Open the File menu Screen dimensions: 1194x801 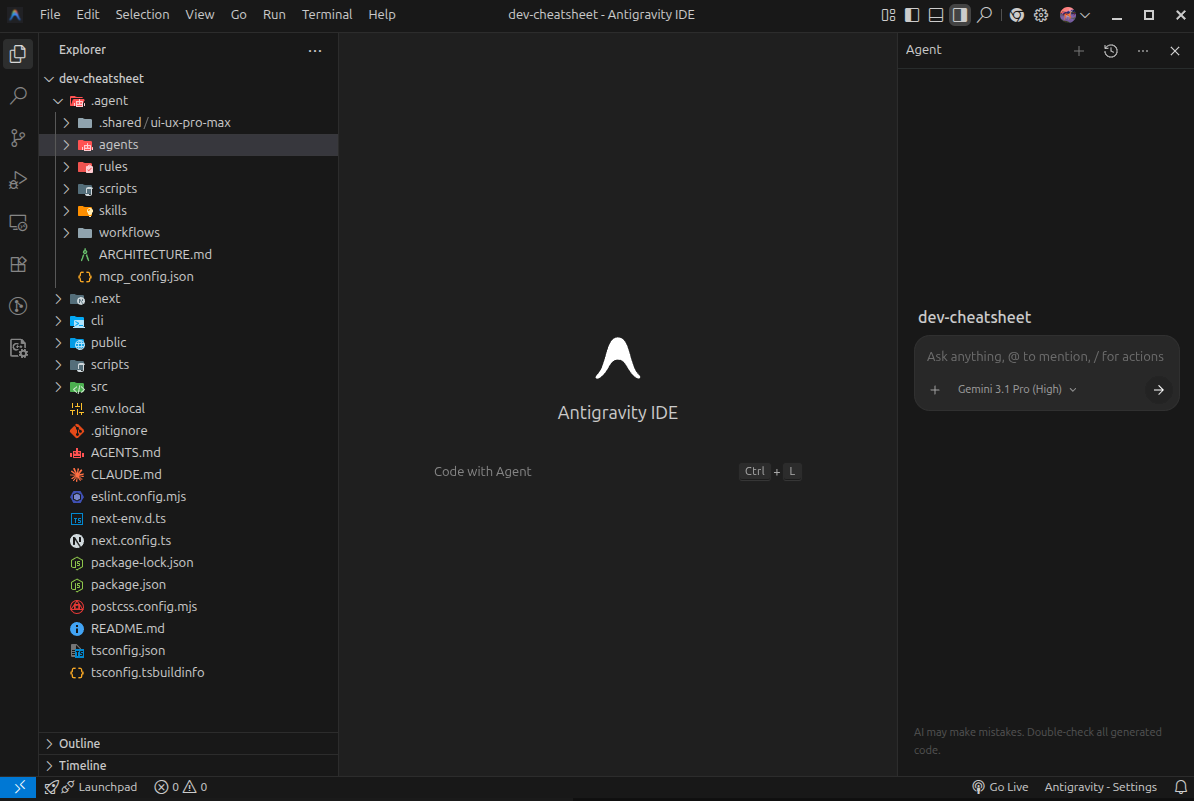tap(49, 14)
